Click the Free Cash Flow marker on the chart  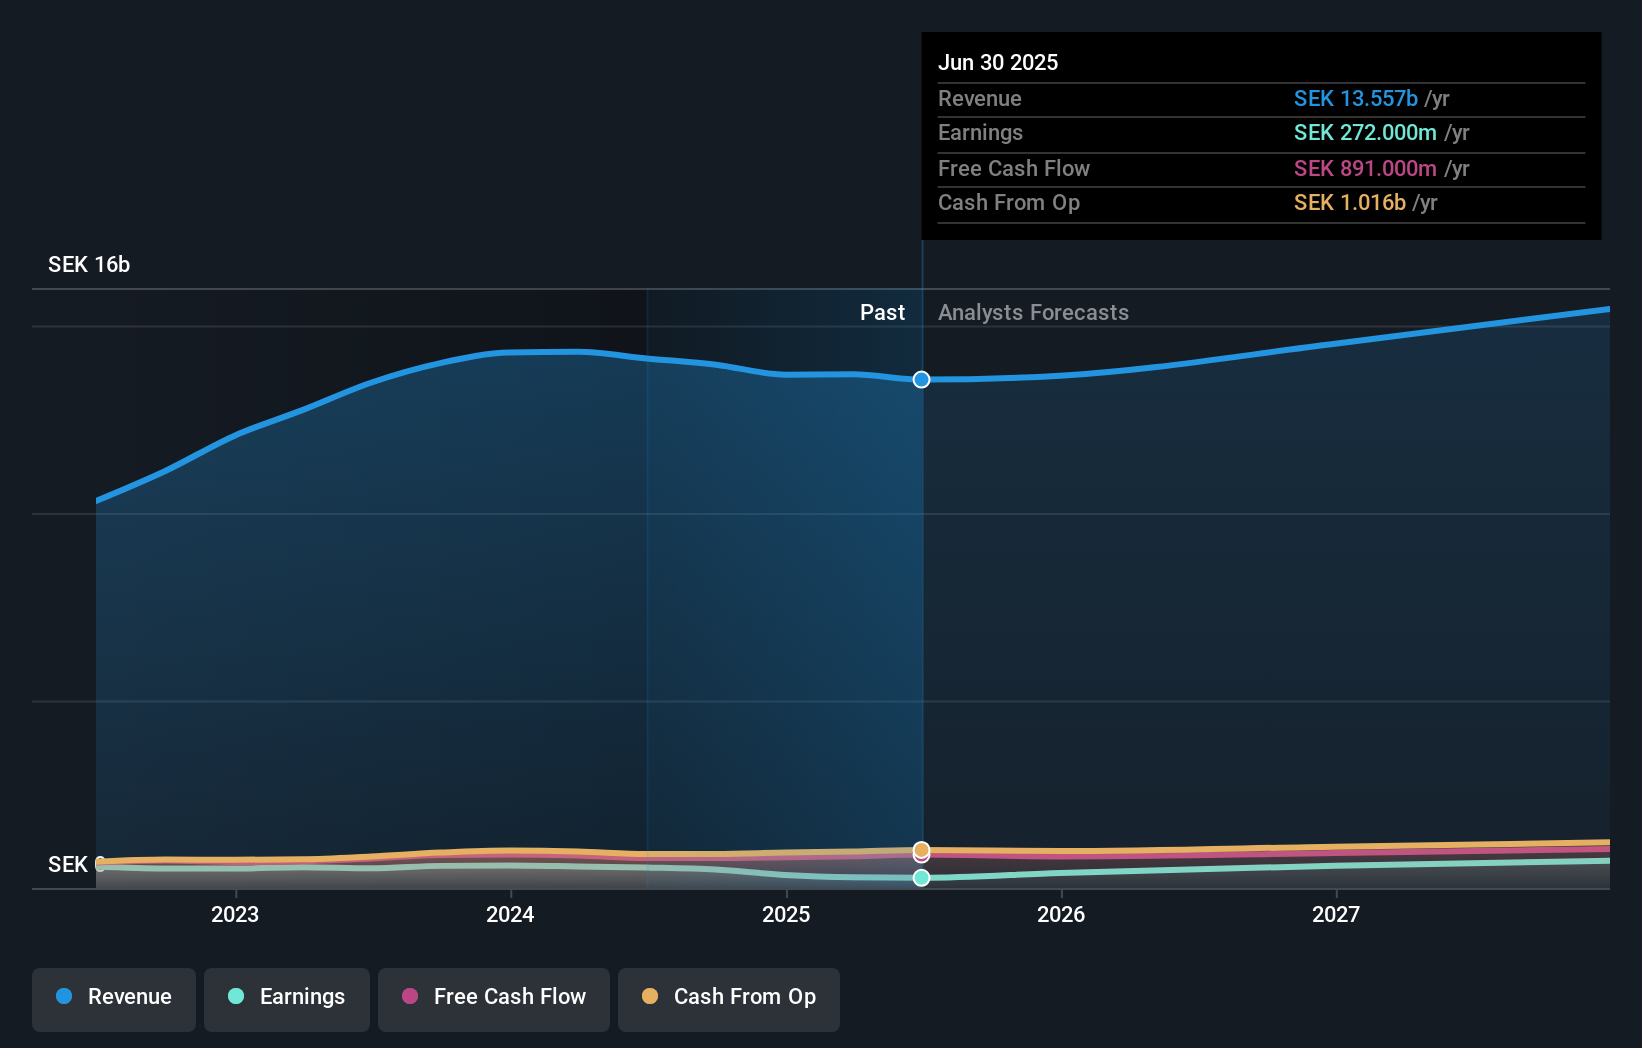921,861
